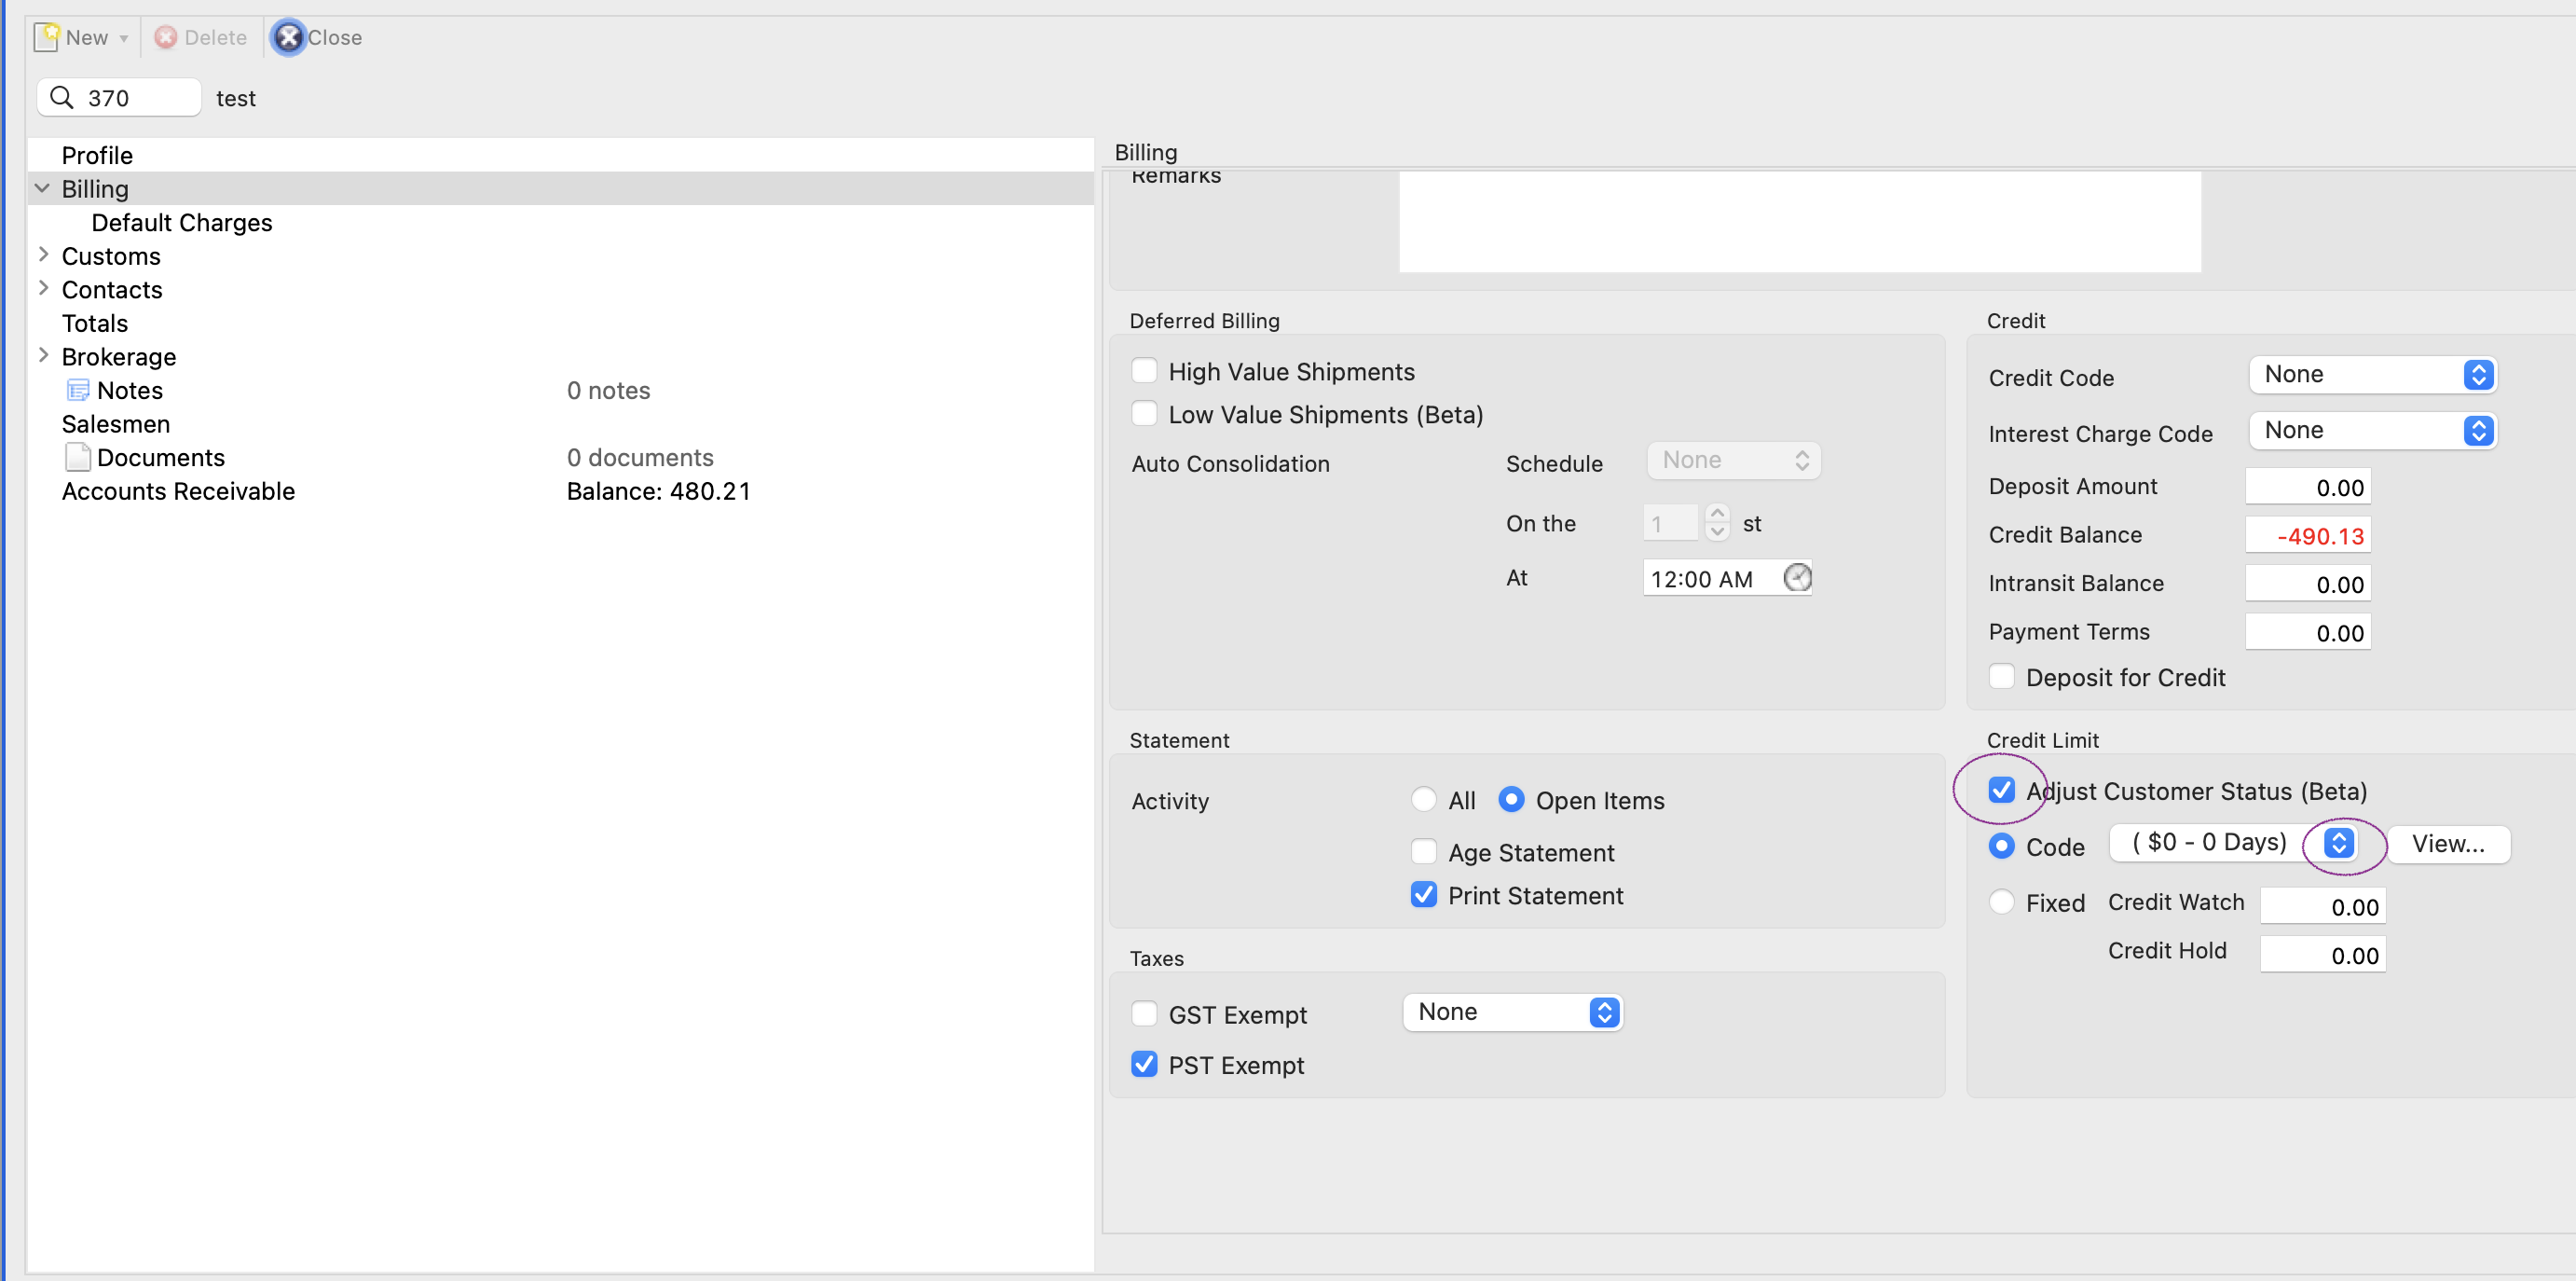Uncheck Print Statement checkbox

[x=1423, y=895]
